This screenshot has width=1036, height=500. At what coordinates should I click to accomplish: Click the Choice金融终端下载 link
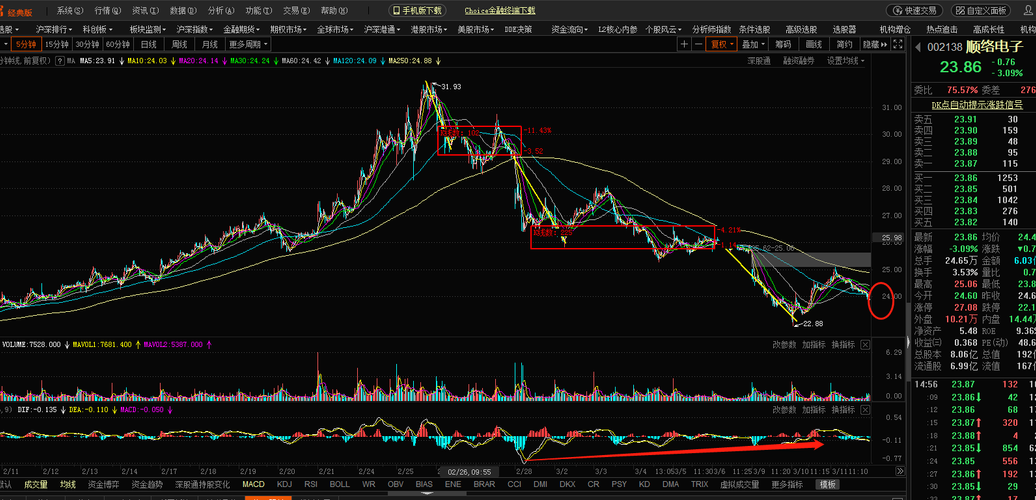tap(500, 11)
